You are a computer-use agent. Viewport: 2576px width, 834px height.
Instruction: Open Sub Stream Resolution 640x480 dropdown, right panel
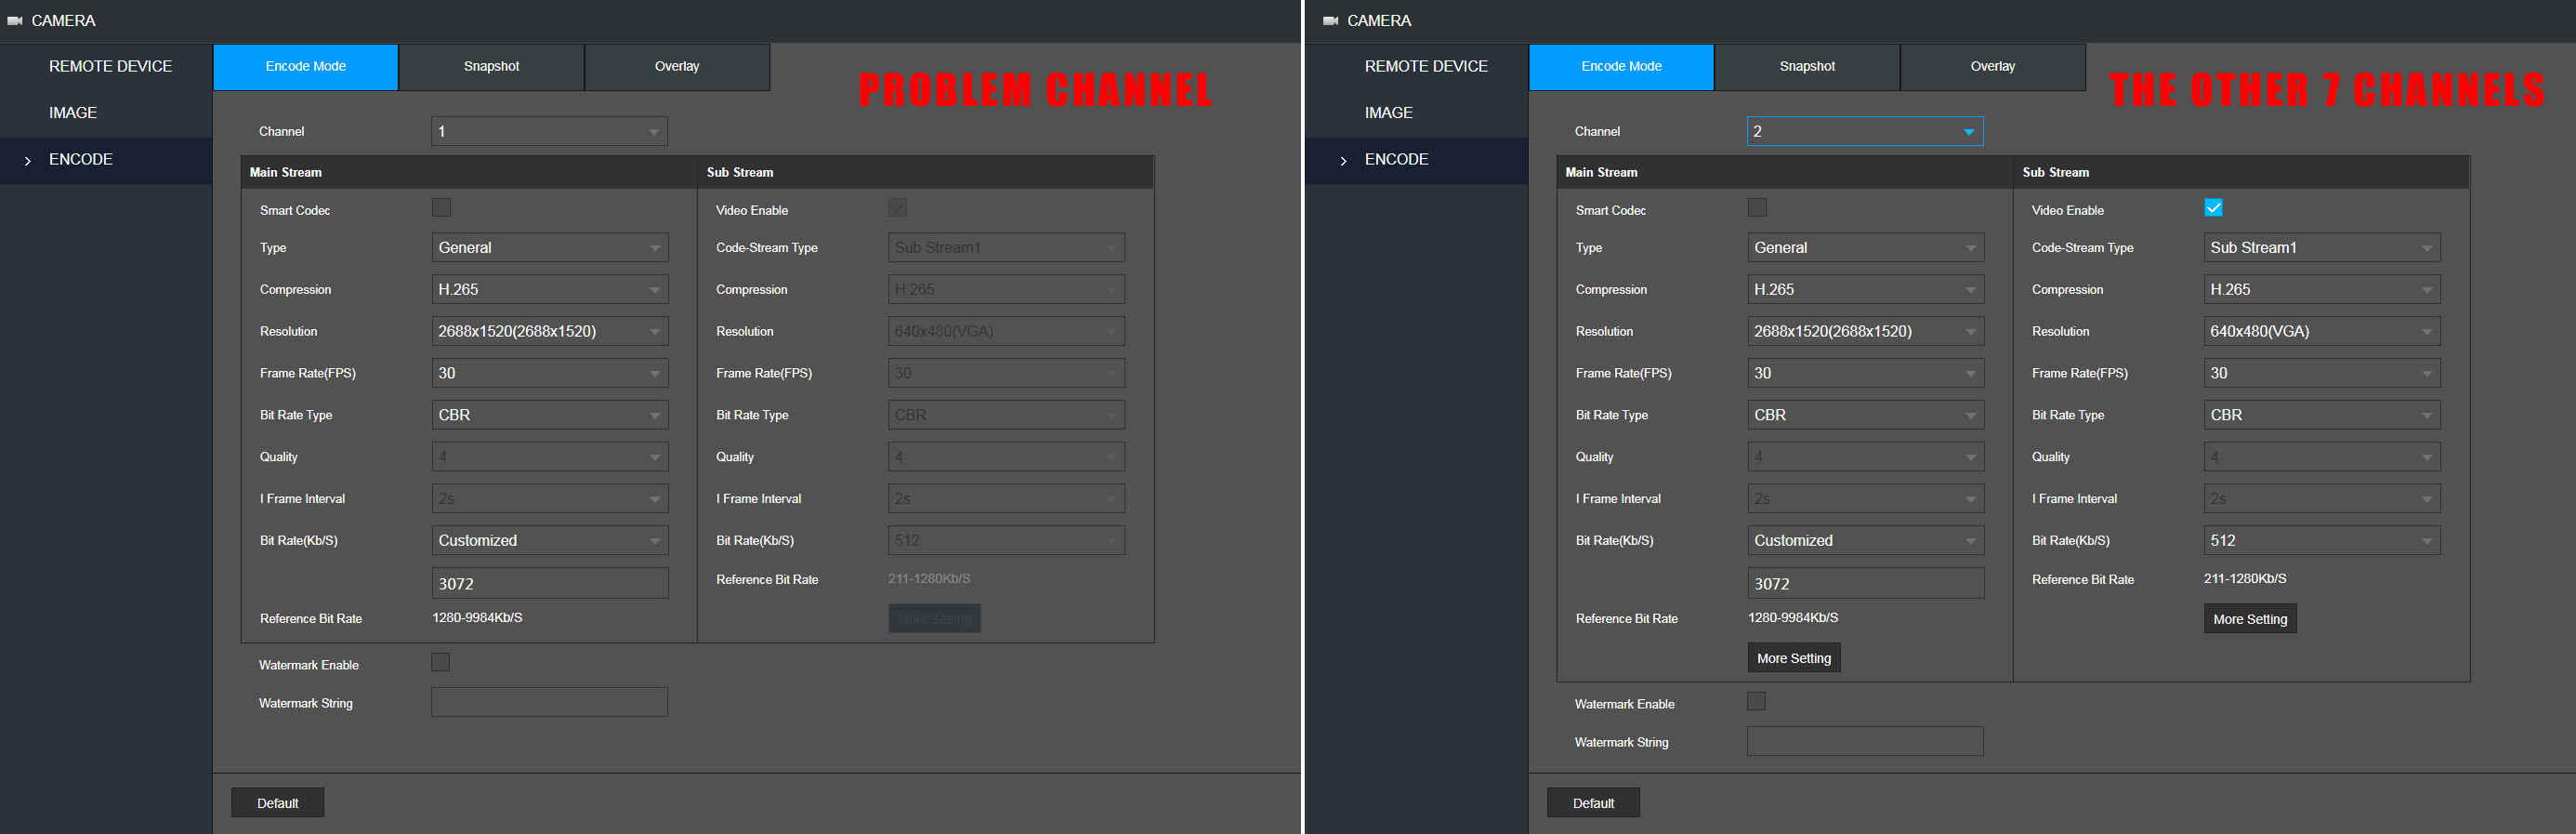click(x=2322, y=332)
